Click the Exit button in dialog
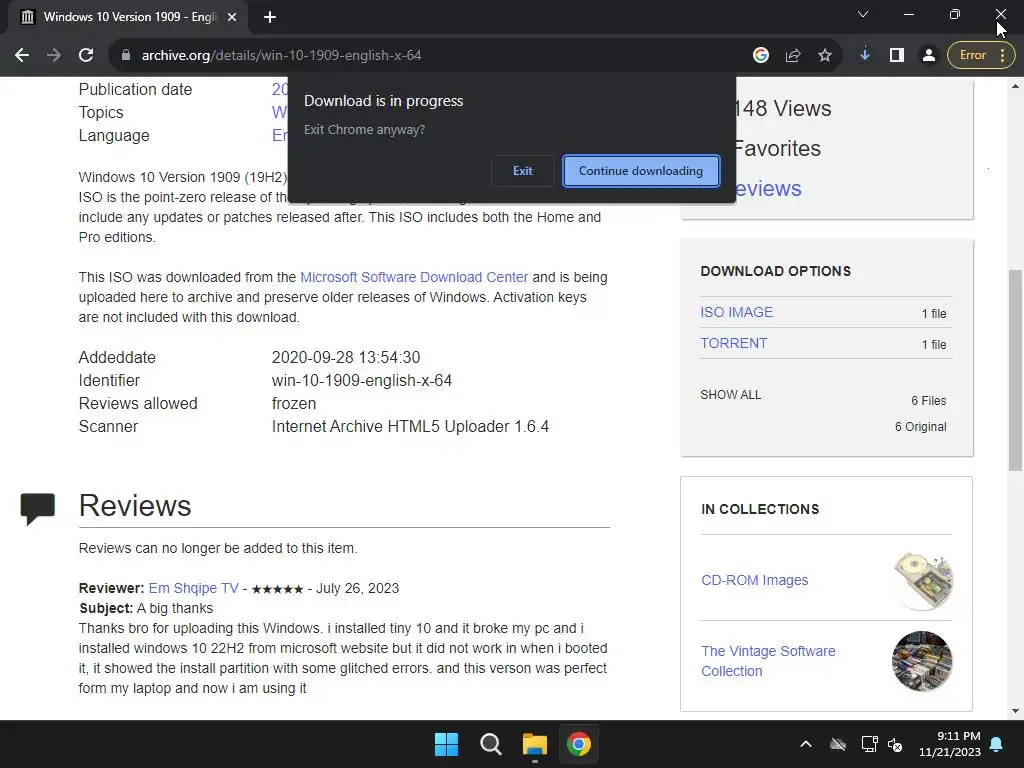The height and width of the screenshot is (768, 1024). coord(522,170)
